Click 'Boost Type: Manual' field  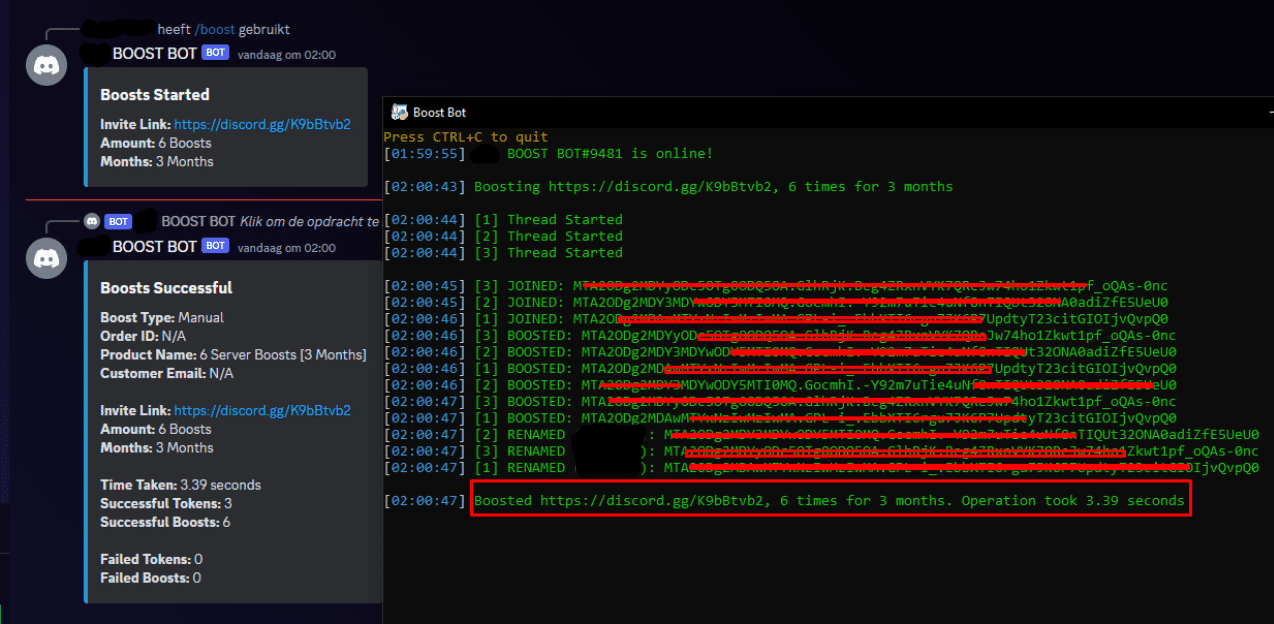[x=162, y=317]
